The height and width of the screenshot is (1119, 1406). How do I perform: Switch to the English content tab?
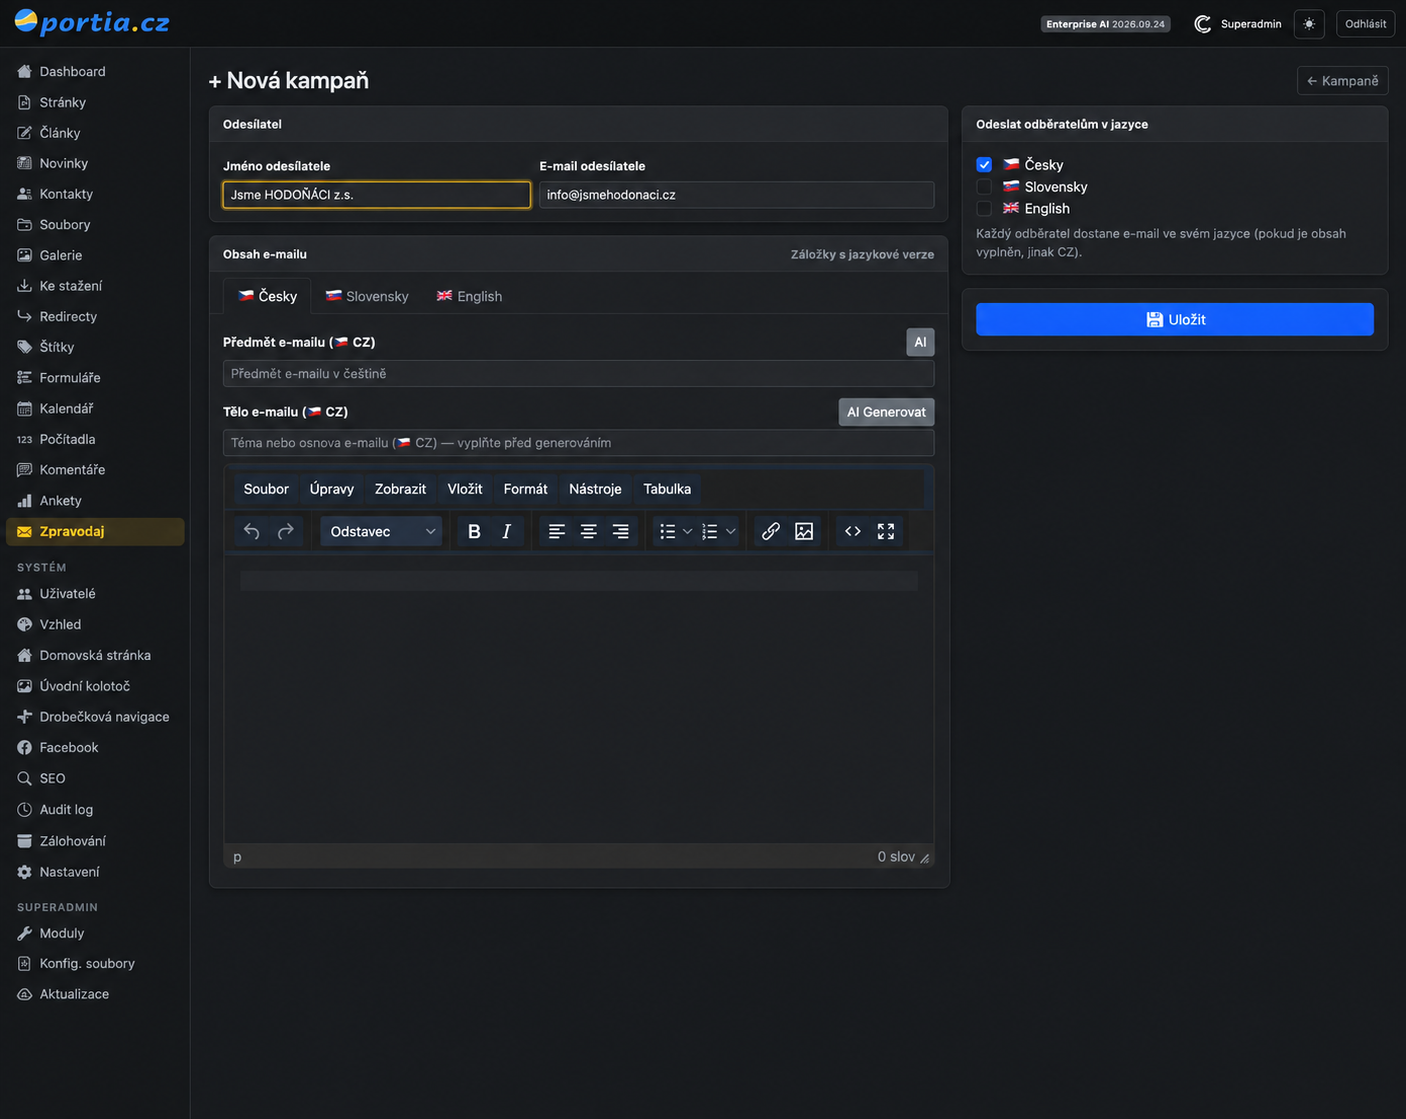click(x=469, y=297)
